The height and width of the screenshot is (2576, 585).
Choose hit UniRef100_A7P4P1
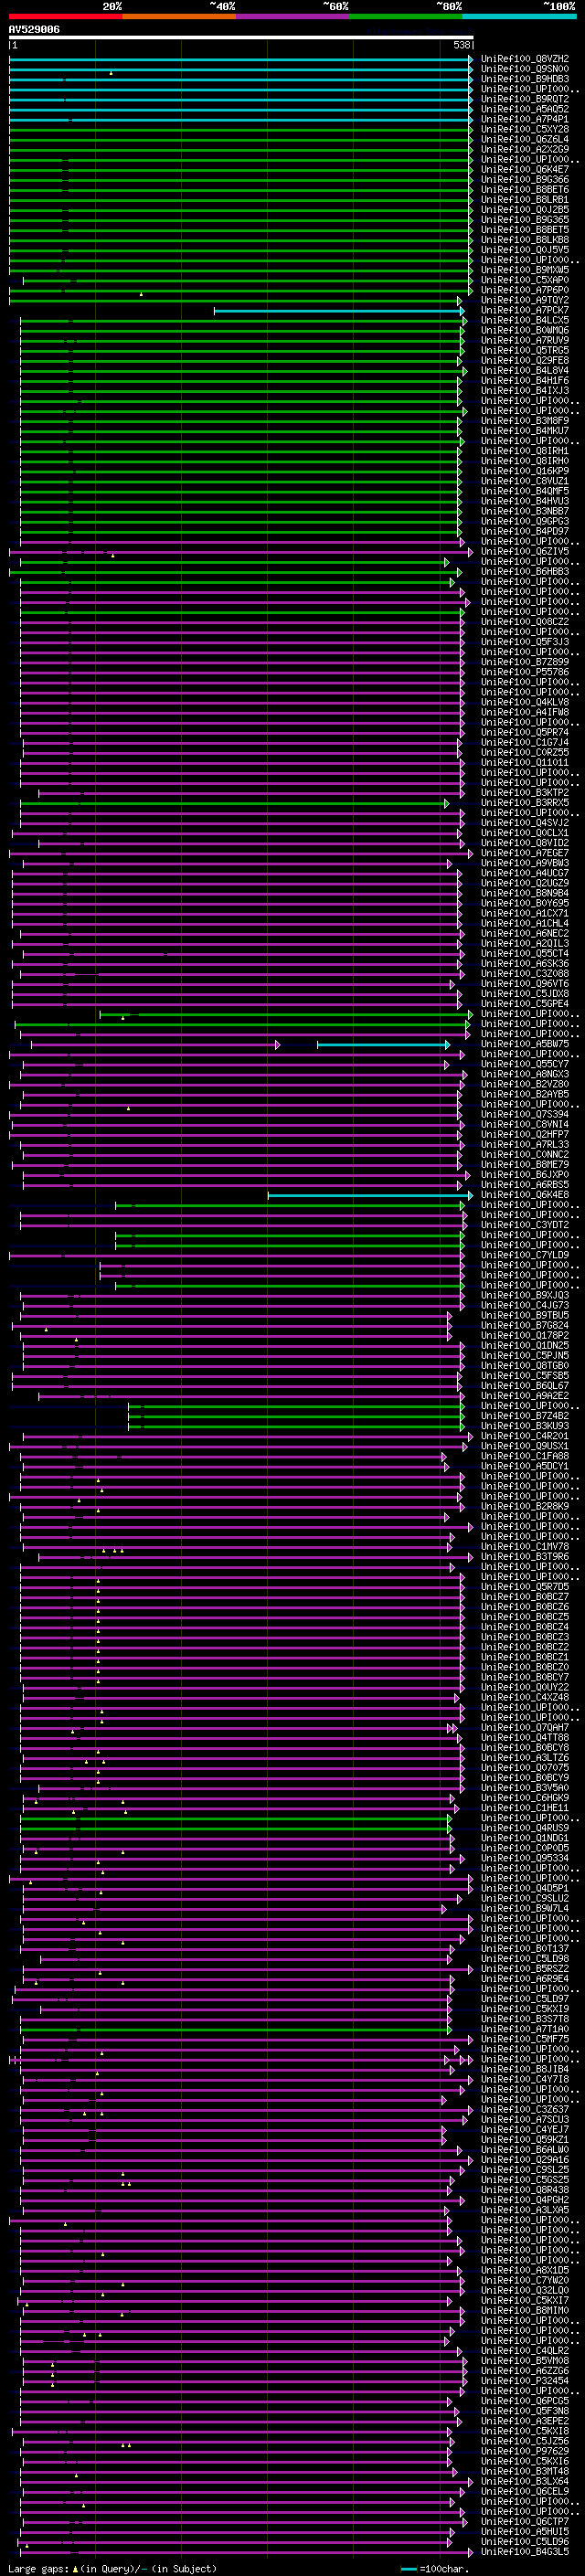click(525, 119)
